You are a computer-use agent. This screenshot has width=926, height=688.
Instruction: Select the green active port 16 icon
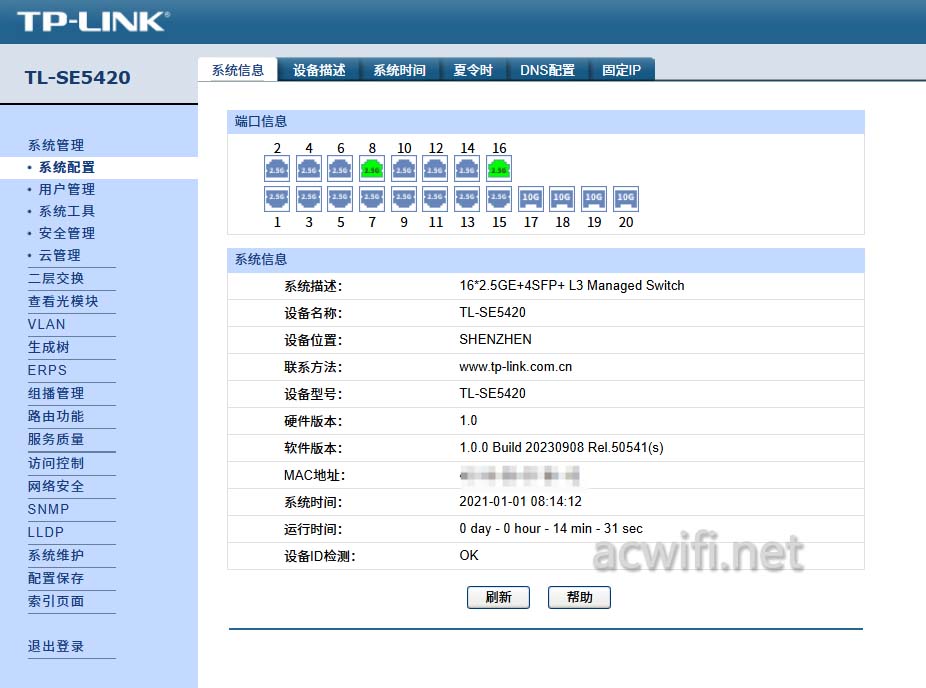499,169
